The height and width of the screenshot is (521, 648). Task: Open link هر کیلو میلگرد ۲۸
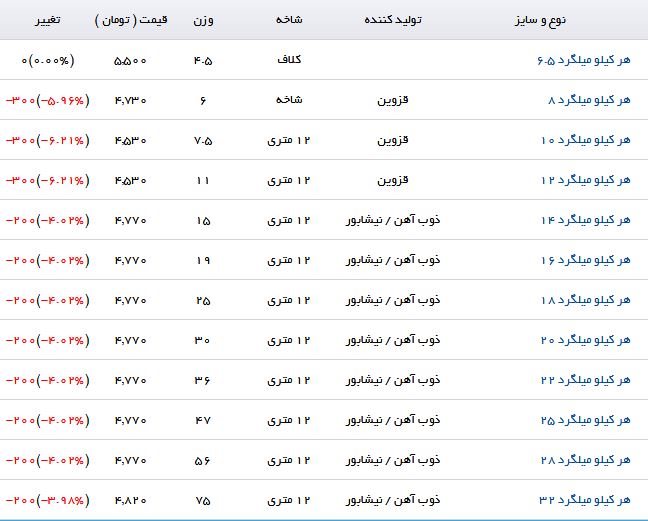click(586, 460)
